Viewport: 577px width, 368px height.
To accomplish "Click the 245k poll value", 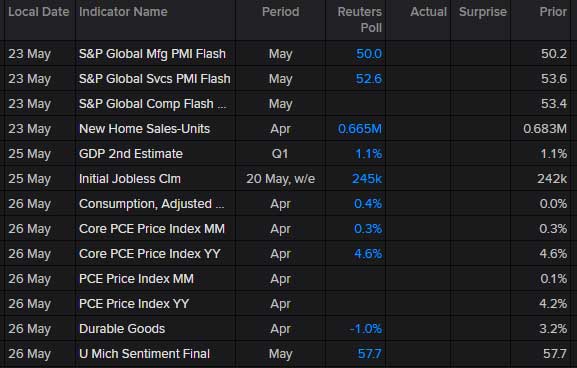I will [367, 179].
